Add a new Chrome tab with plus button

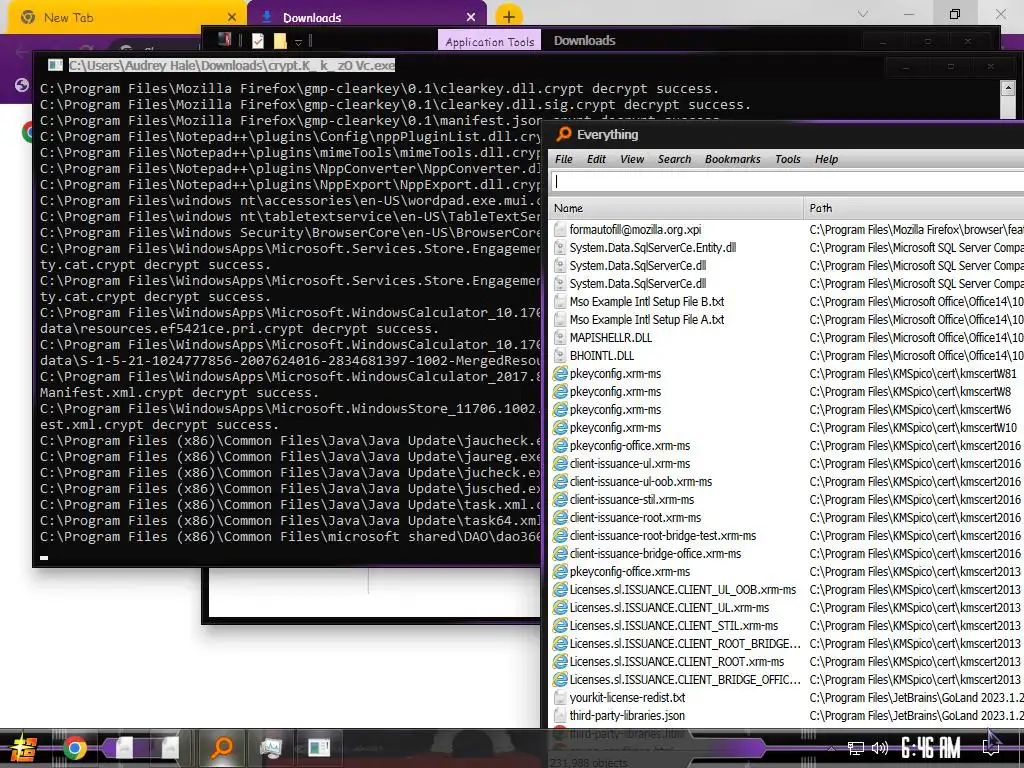(509, 17)
